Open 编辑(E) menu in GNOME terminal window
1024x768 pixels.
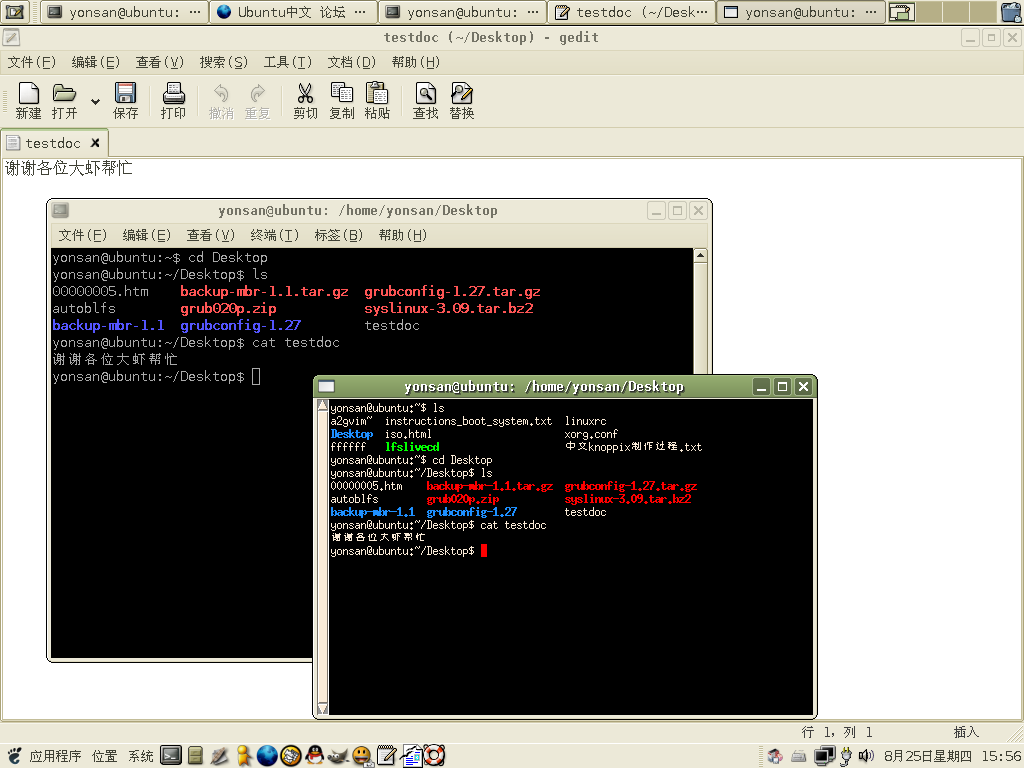click(x=146, y=235)
